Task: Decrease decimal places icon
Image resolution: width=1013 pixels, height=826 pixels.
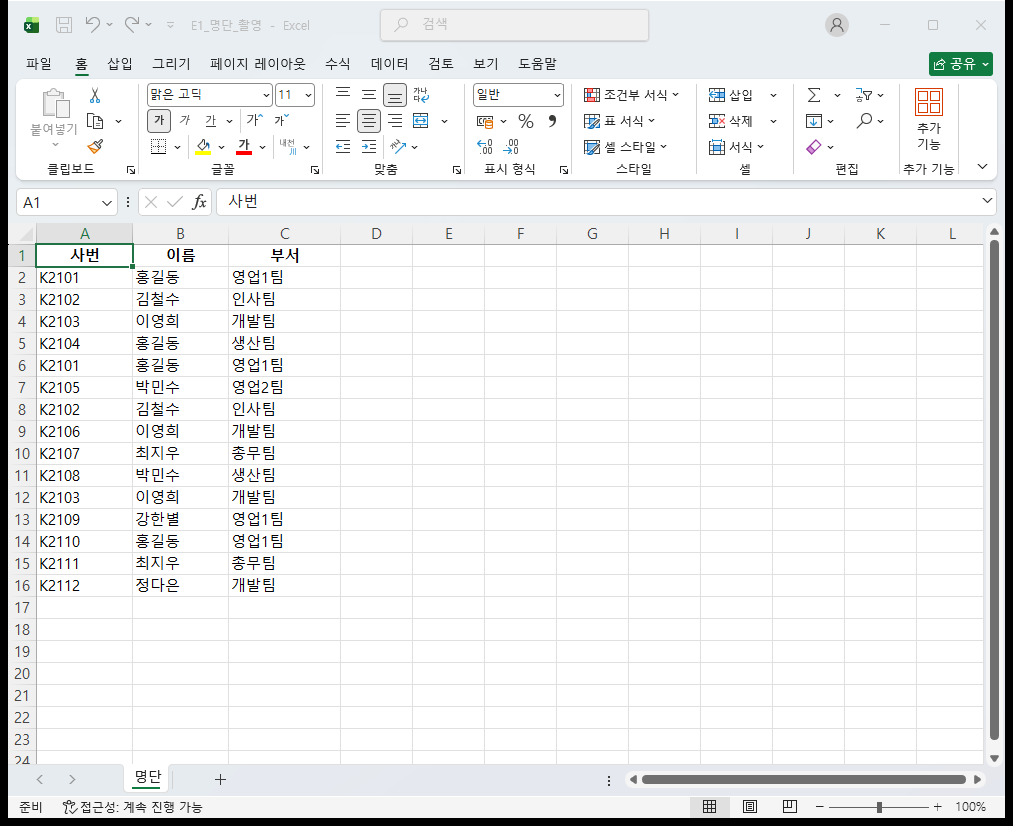Action: tap(511, 147)
